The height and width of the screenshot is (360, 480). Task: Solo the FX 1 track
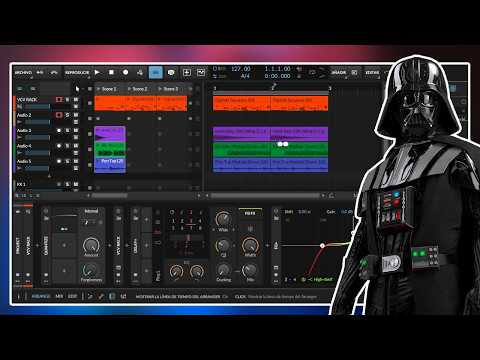pyautogui.click(x=68, y=184)
